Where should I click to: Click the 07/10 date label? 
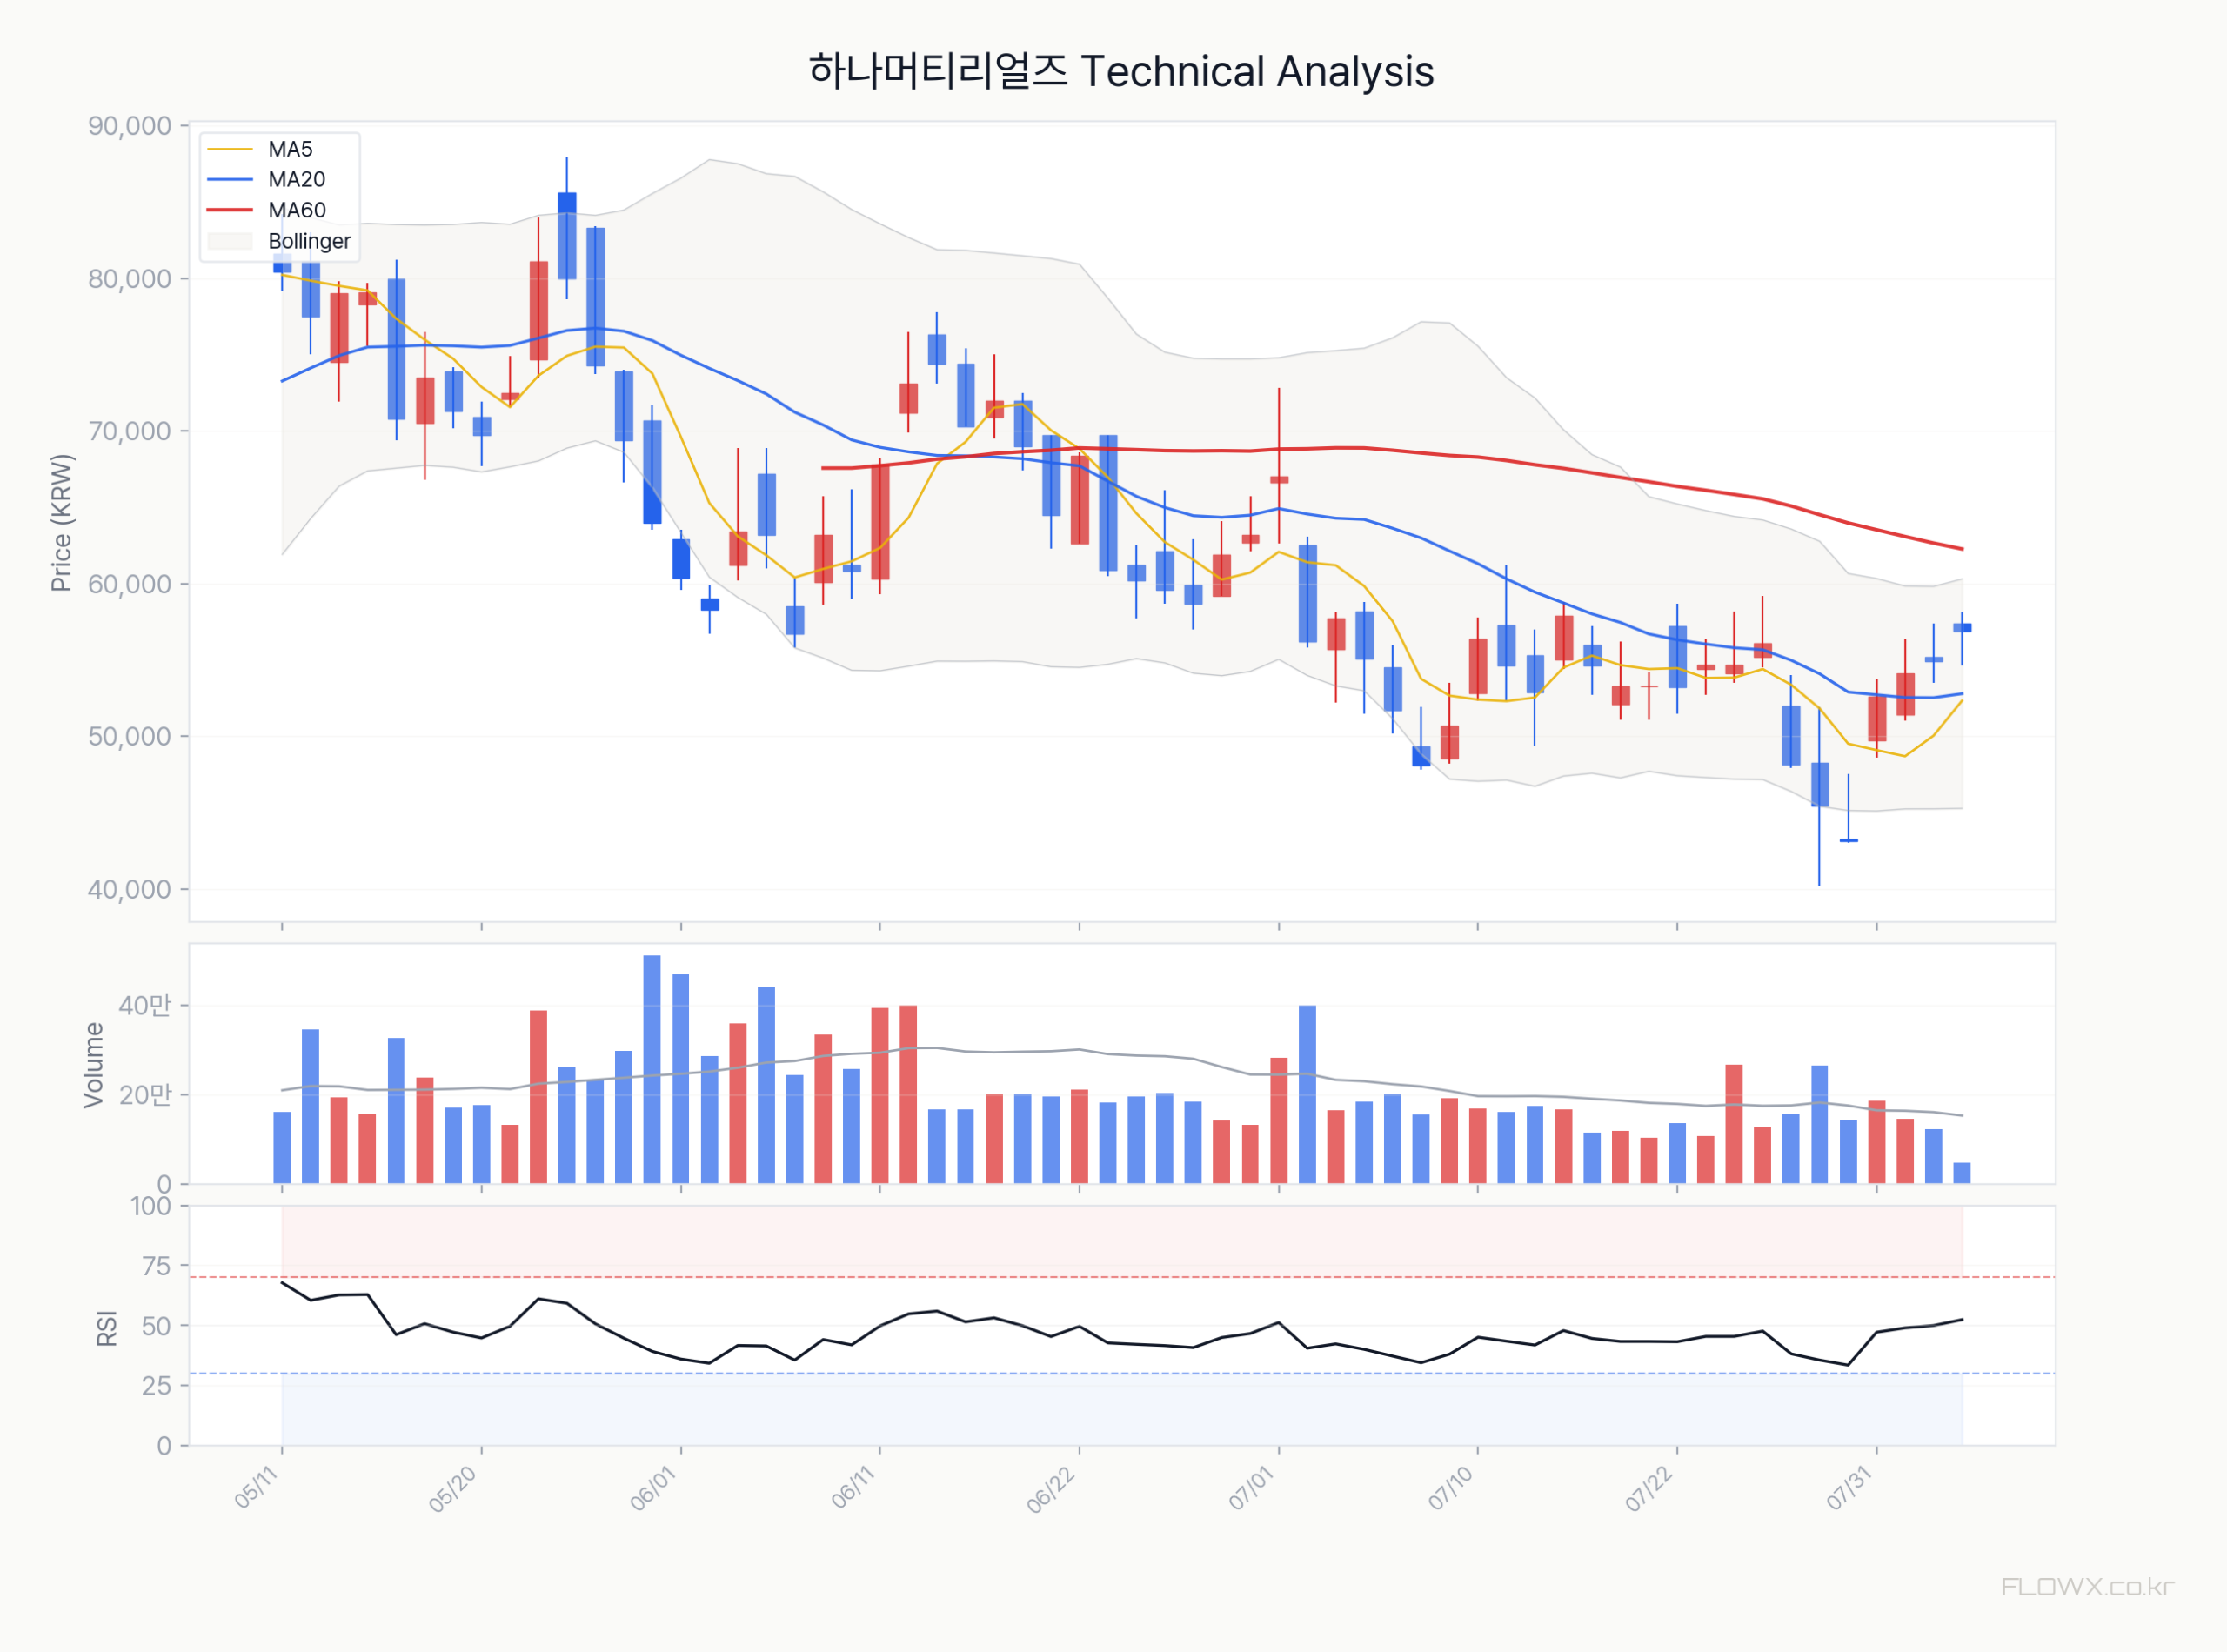pos(1450,1488)
